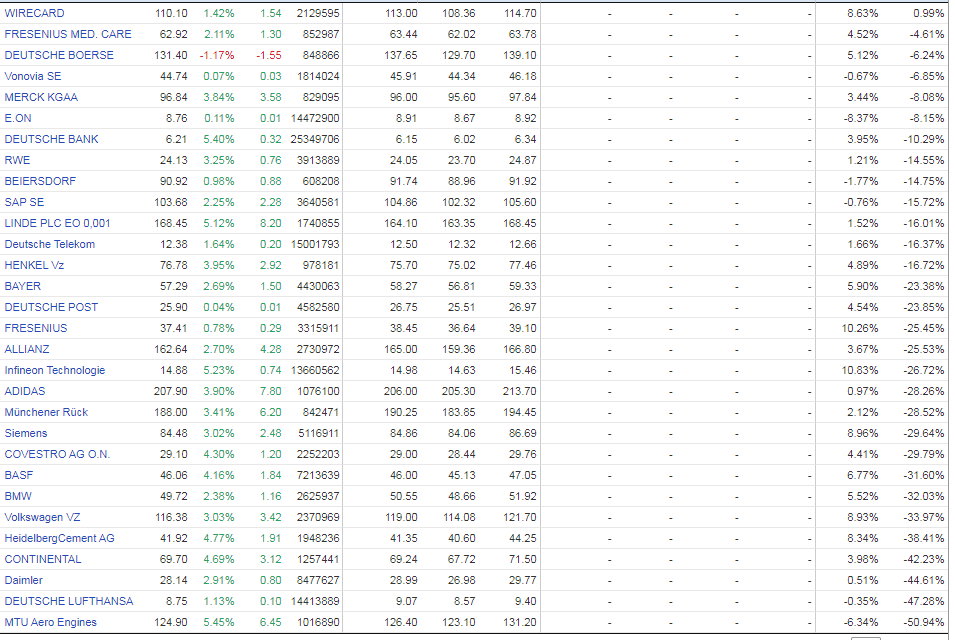The width and height of the screenshot is (955, 640).
Task: Click the 5.45% change for MTU
Action: 219,622
